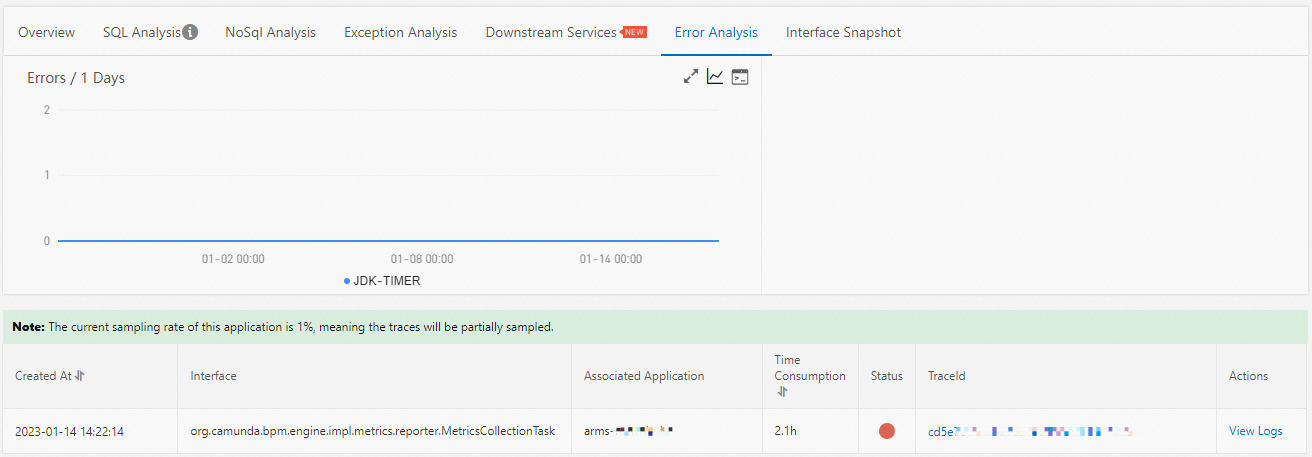The image size is (1312, 457).
Task: Open the SQL Analysis tab
Action: point(142,32)
